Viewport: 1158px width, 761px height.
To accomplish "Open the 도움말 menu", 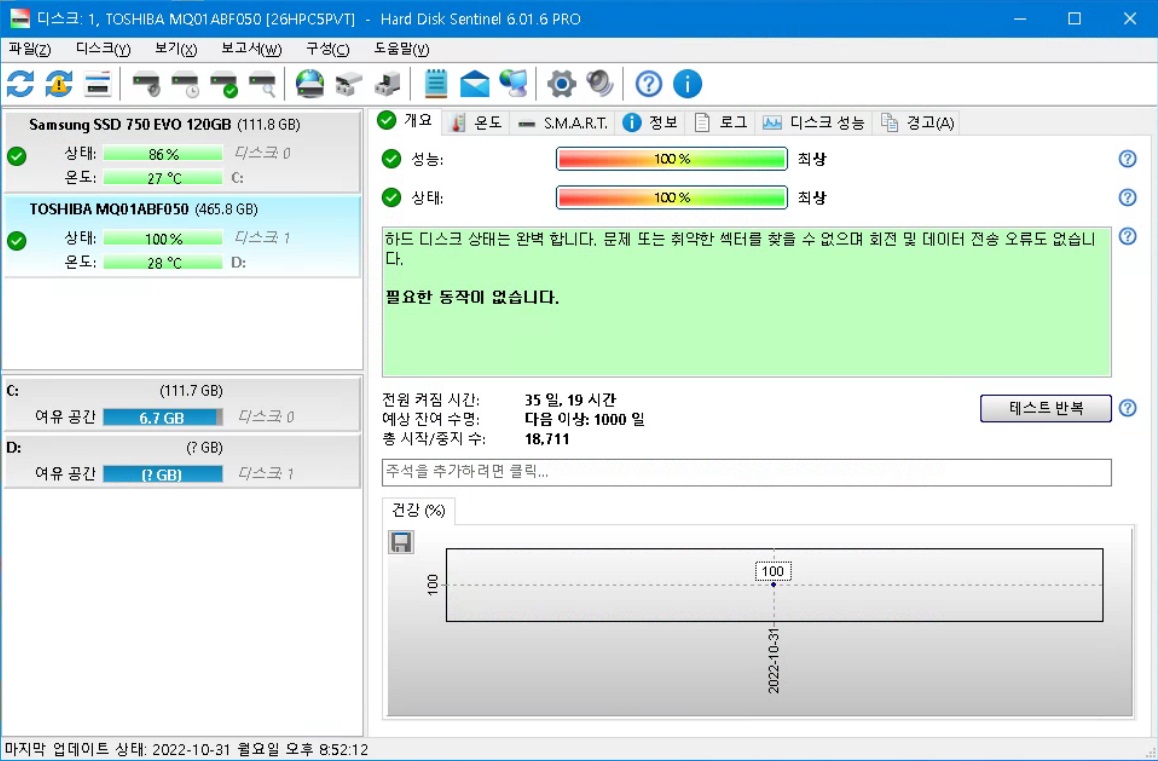I will tap(401, 49).
